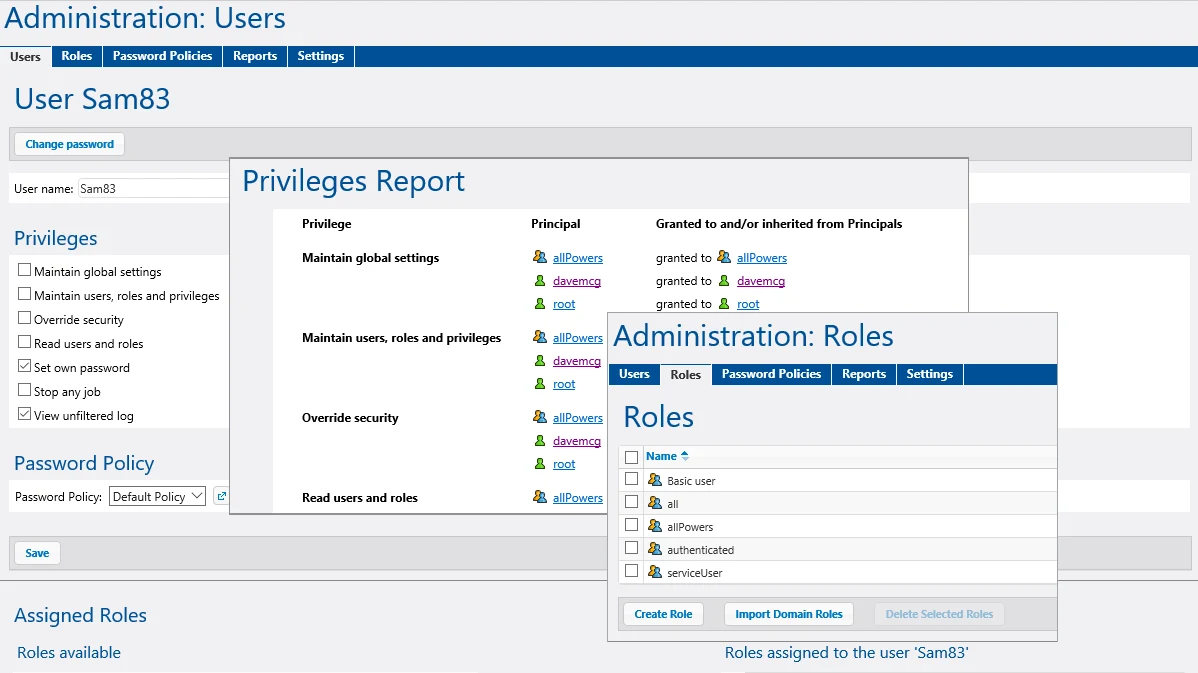Open the Password Policy dropdown
This screenshot has height=673, width=1198.
(x=157, y=496)
